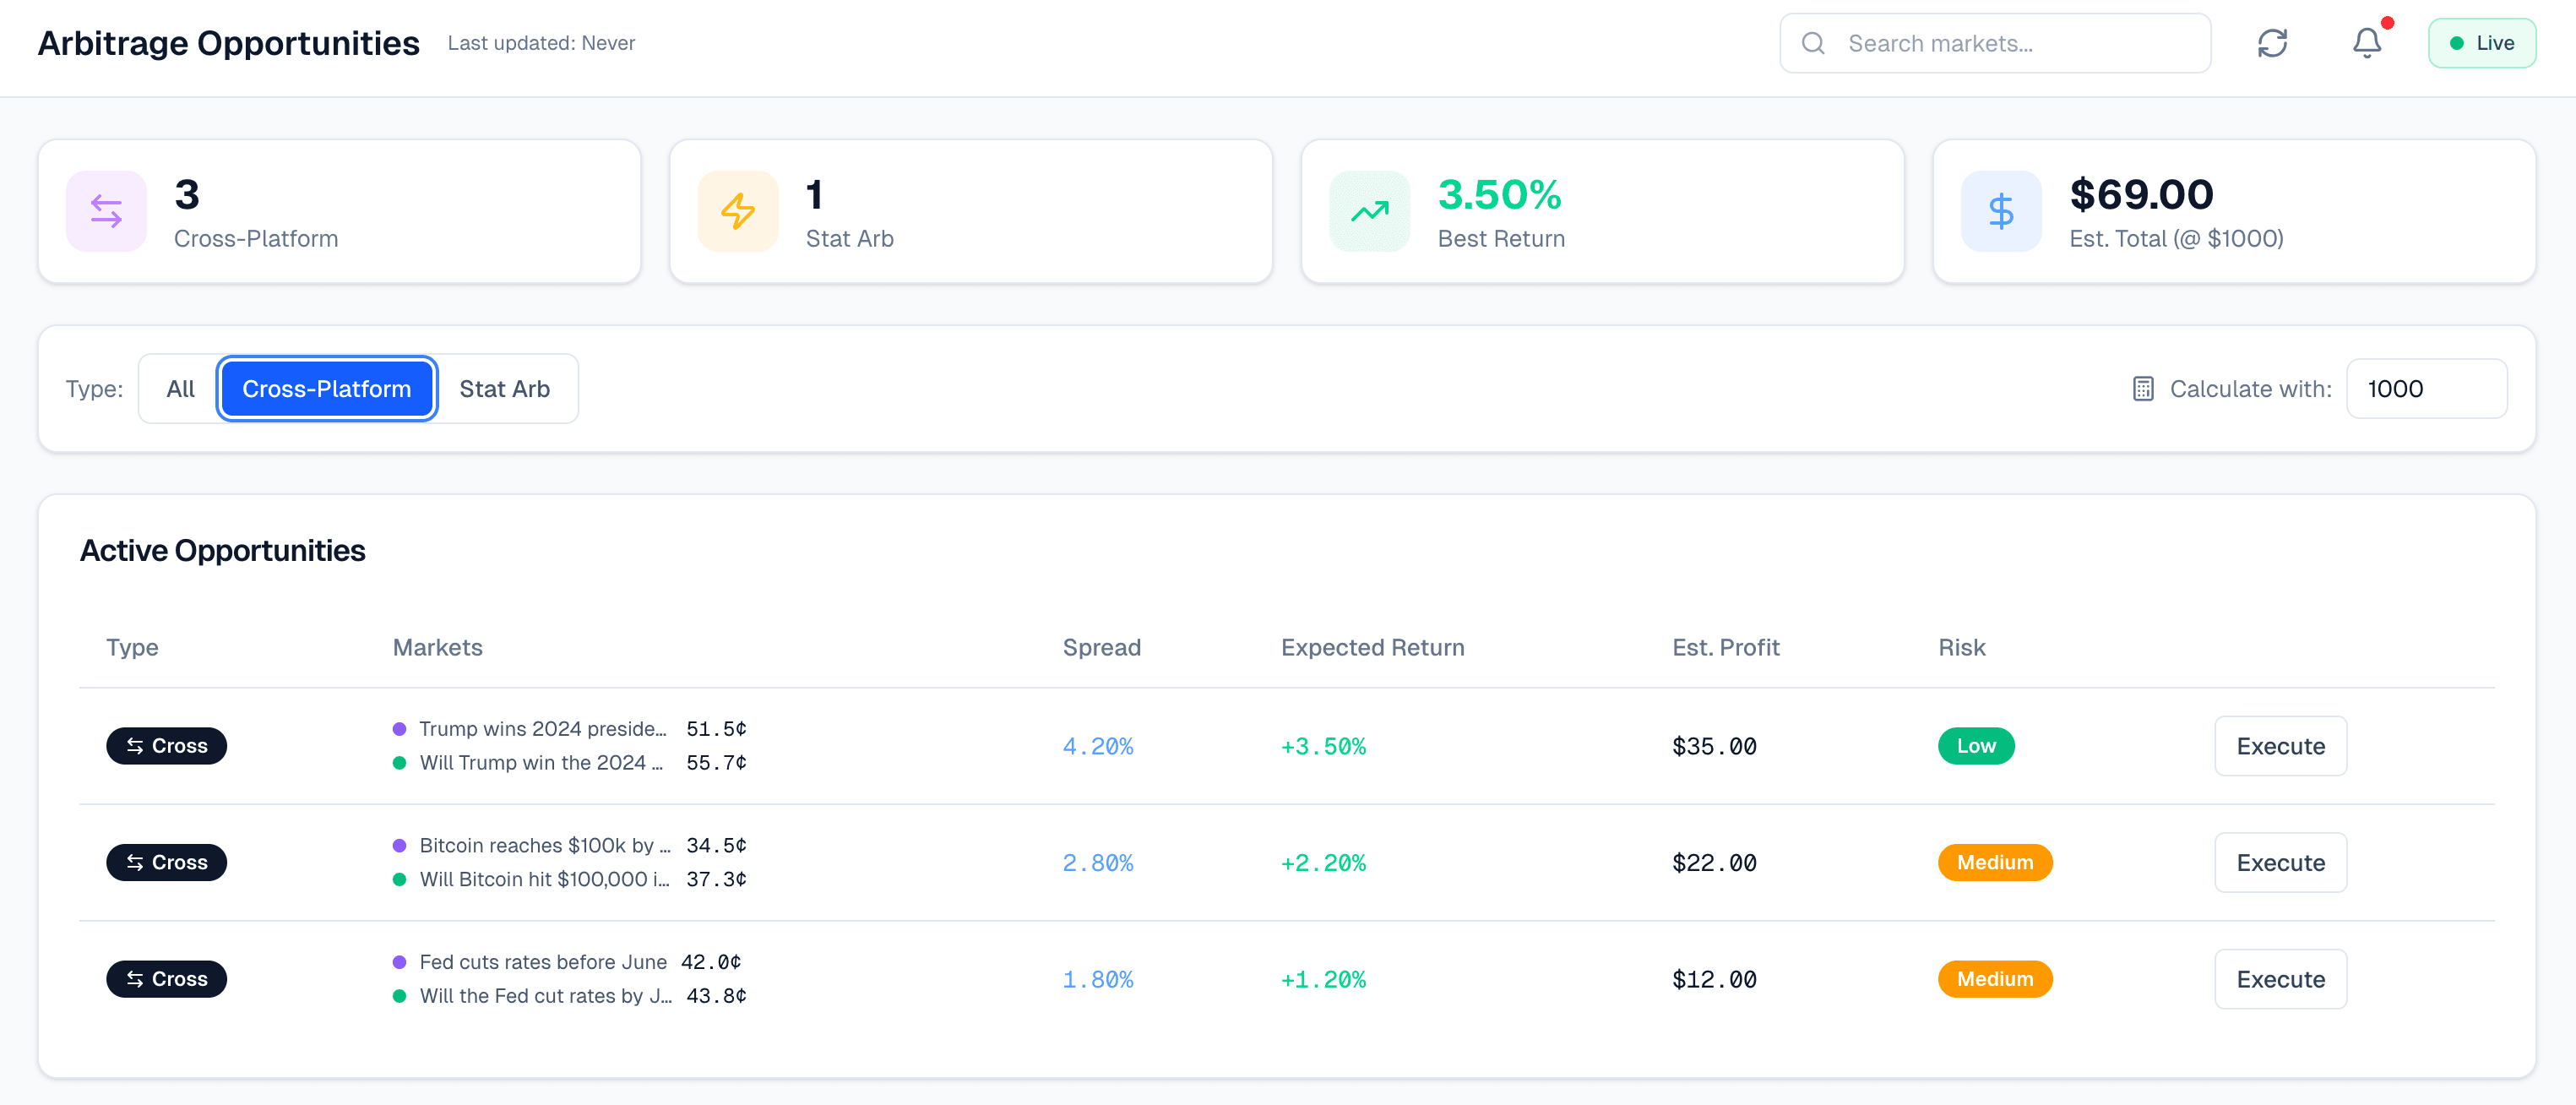Execute the Fed rate cut arbitrage opportunity
Viewport: 2576px width, 1105px height.
(2280, 979)
